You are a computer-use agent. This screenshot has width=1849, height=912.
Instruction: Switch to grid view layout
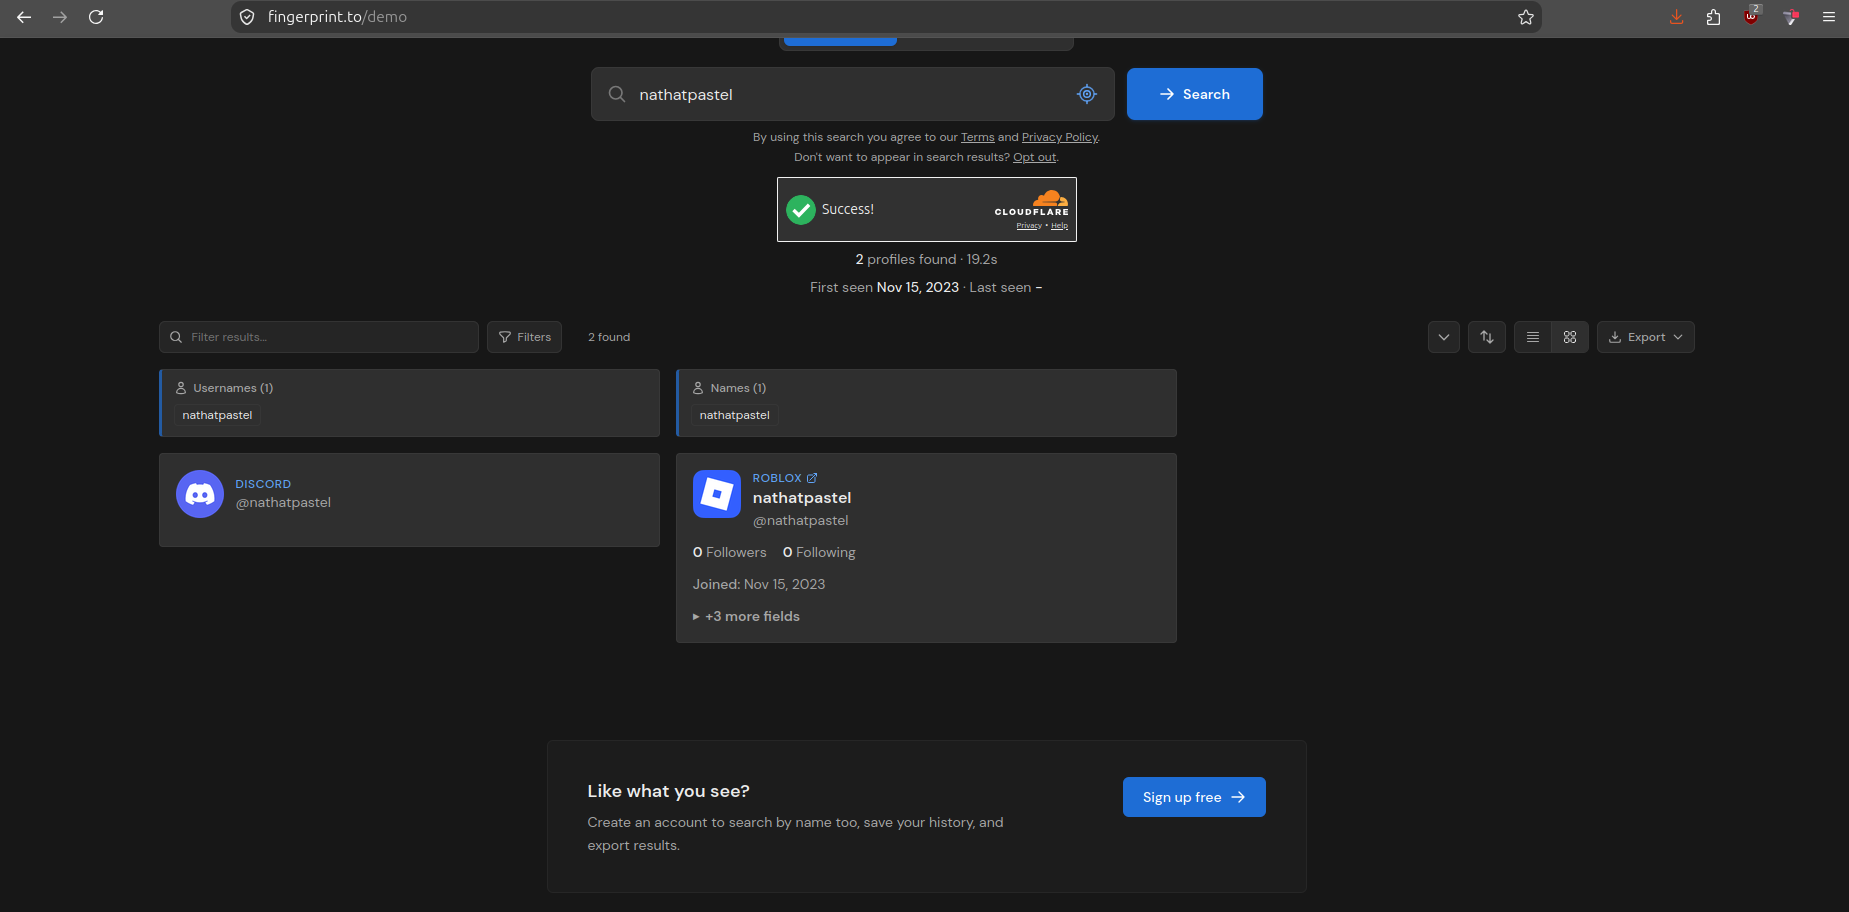click(x=1570, y=337)
